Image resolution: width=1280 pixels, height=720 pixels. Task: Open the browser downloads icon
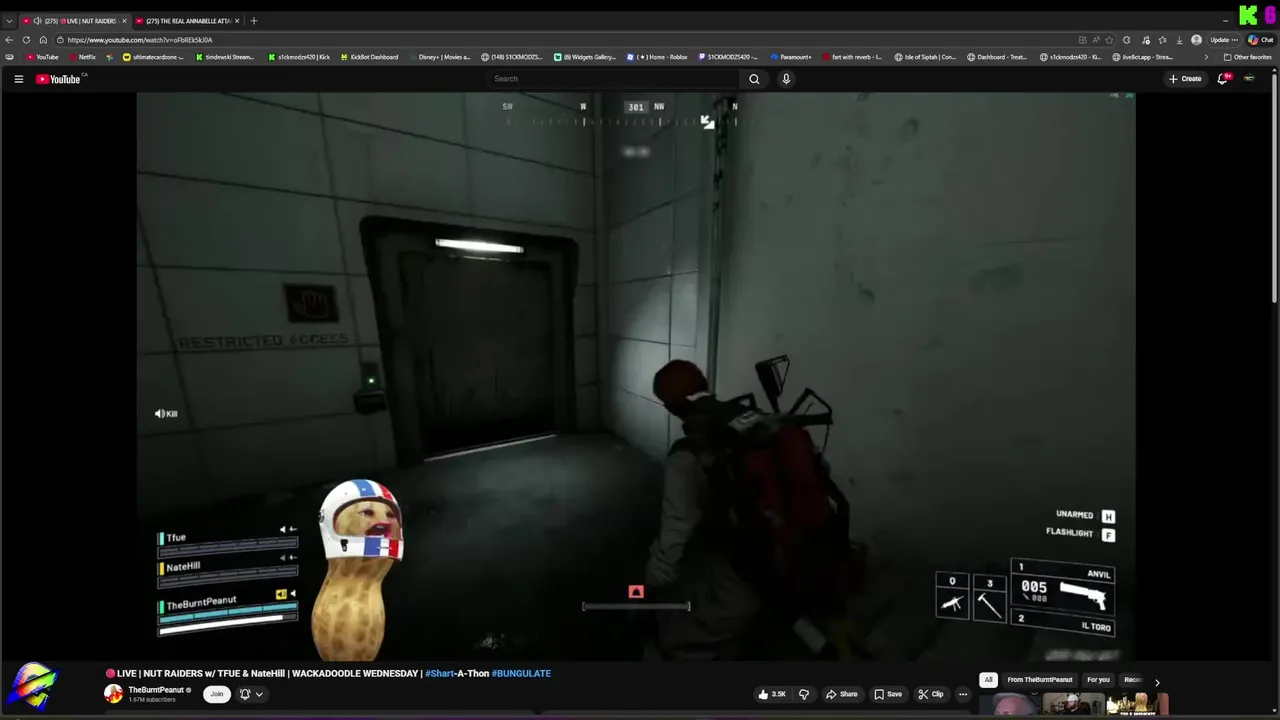click(x=1179, y=40)
